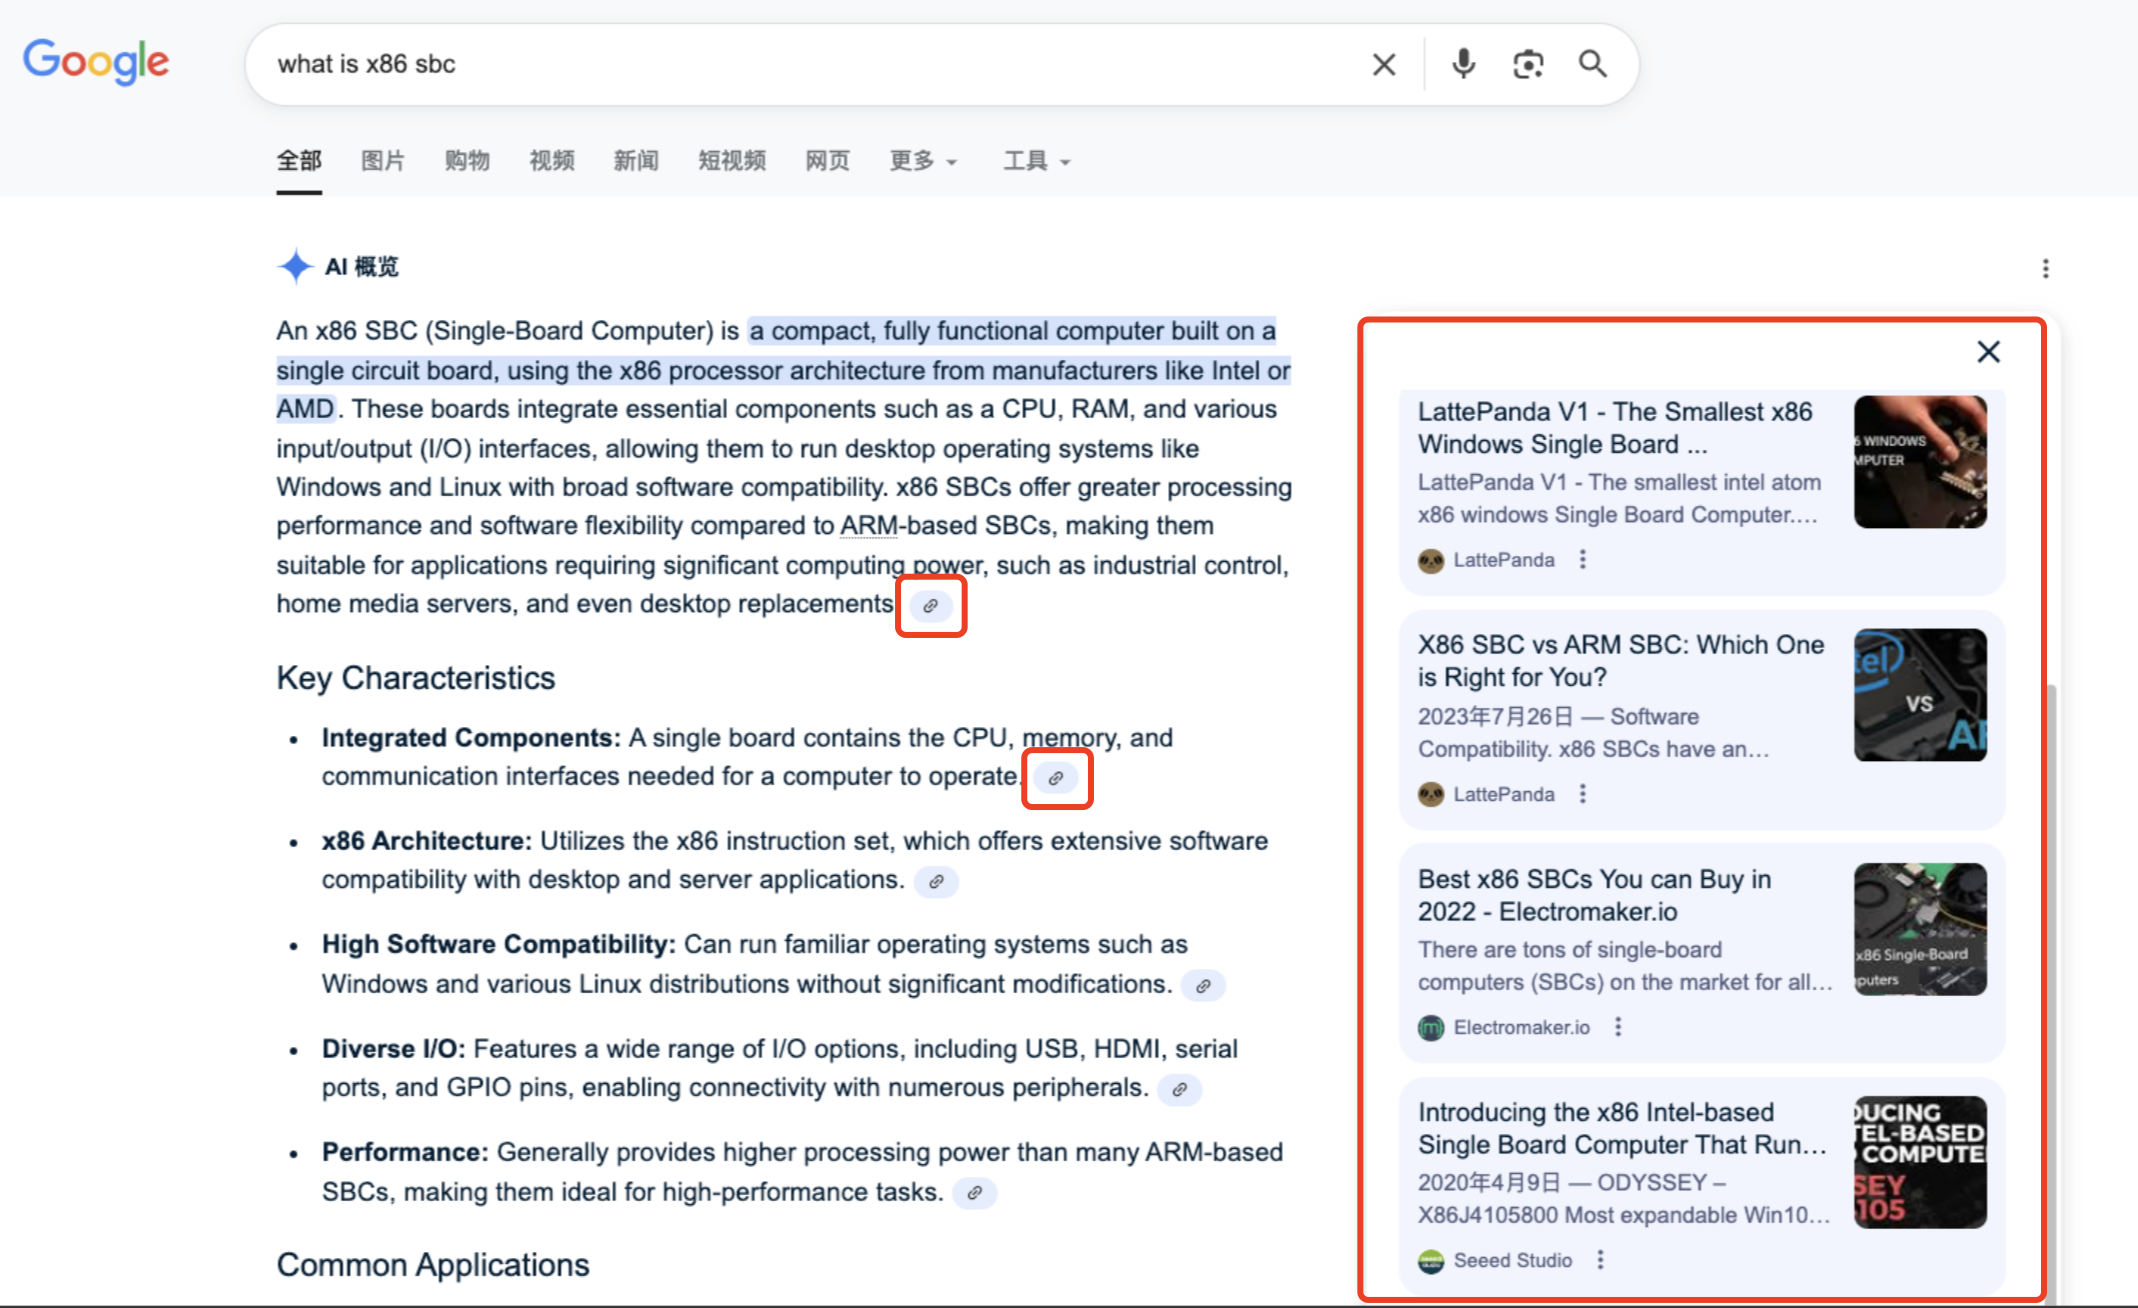Click the search magnifier icon
The image size is (2138, 1308).
click(1592, 63)
